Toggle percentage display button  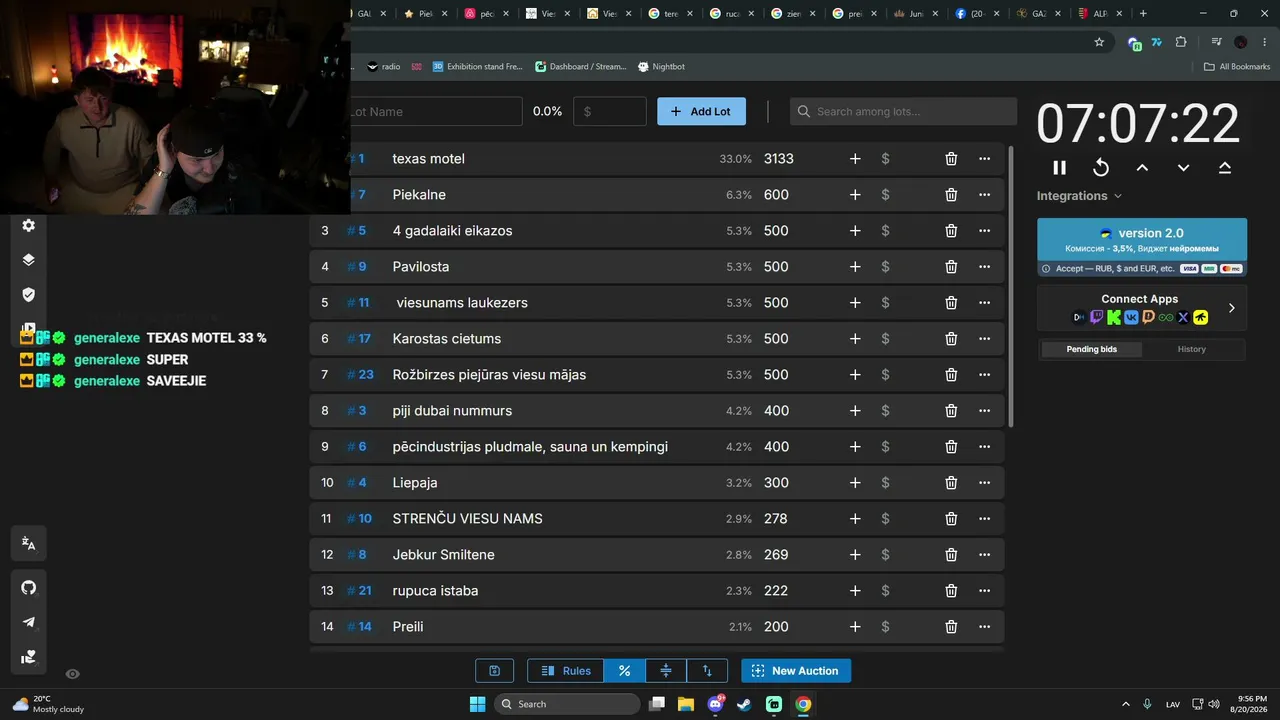(x=624, y=671)
